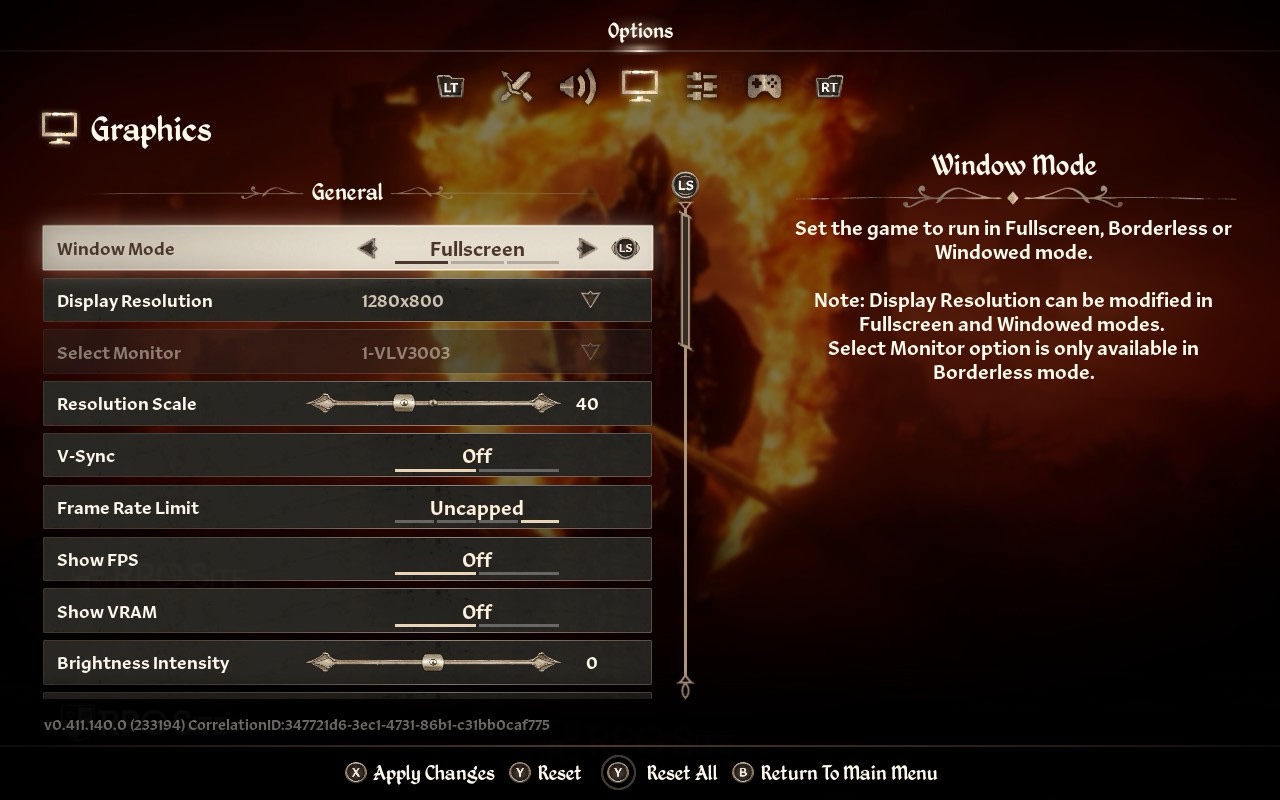This screenshot has width=1280, height=800.
Task: Click Return To Main Menu
Action: 836,773
